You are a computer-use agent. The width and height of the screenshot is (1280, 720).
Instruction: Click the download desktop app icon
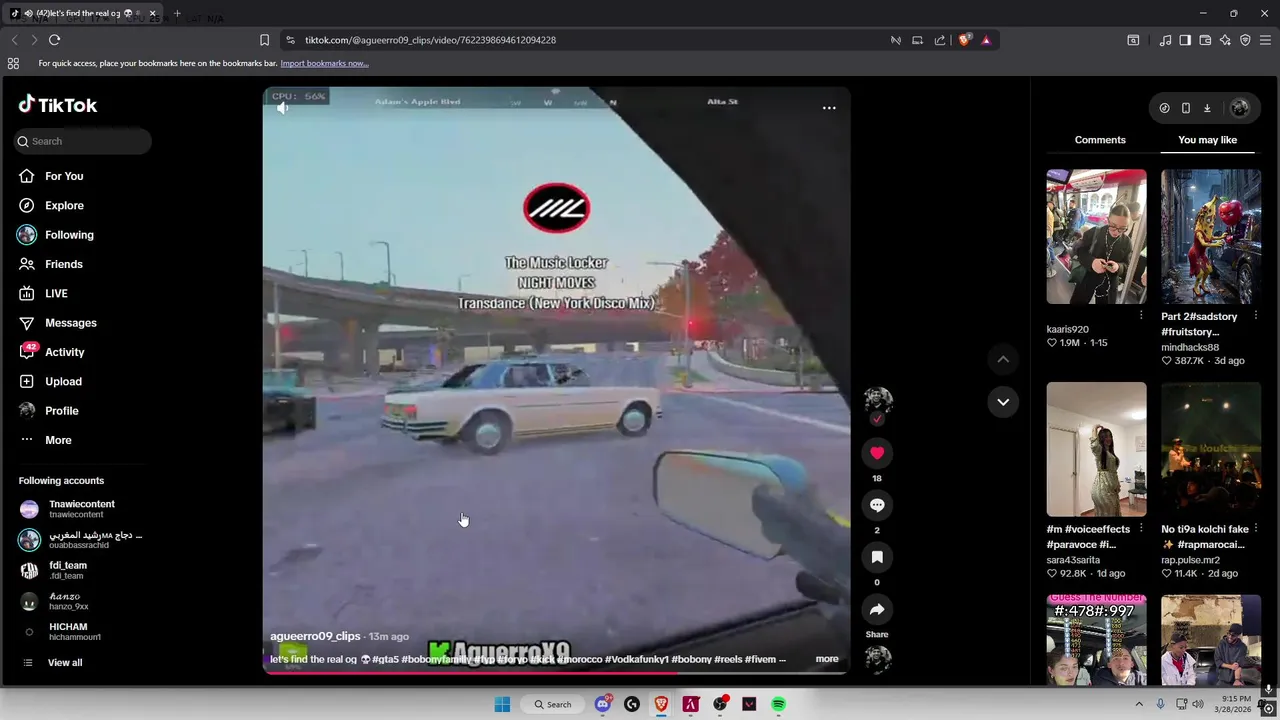(1207, 108)
